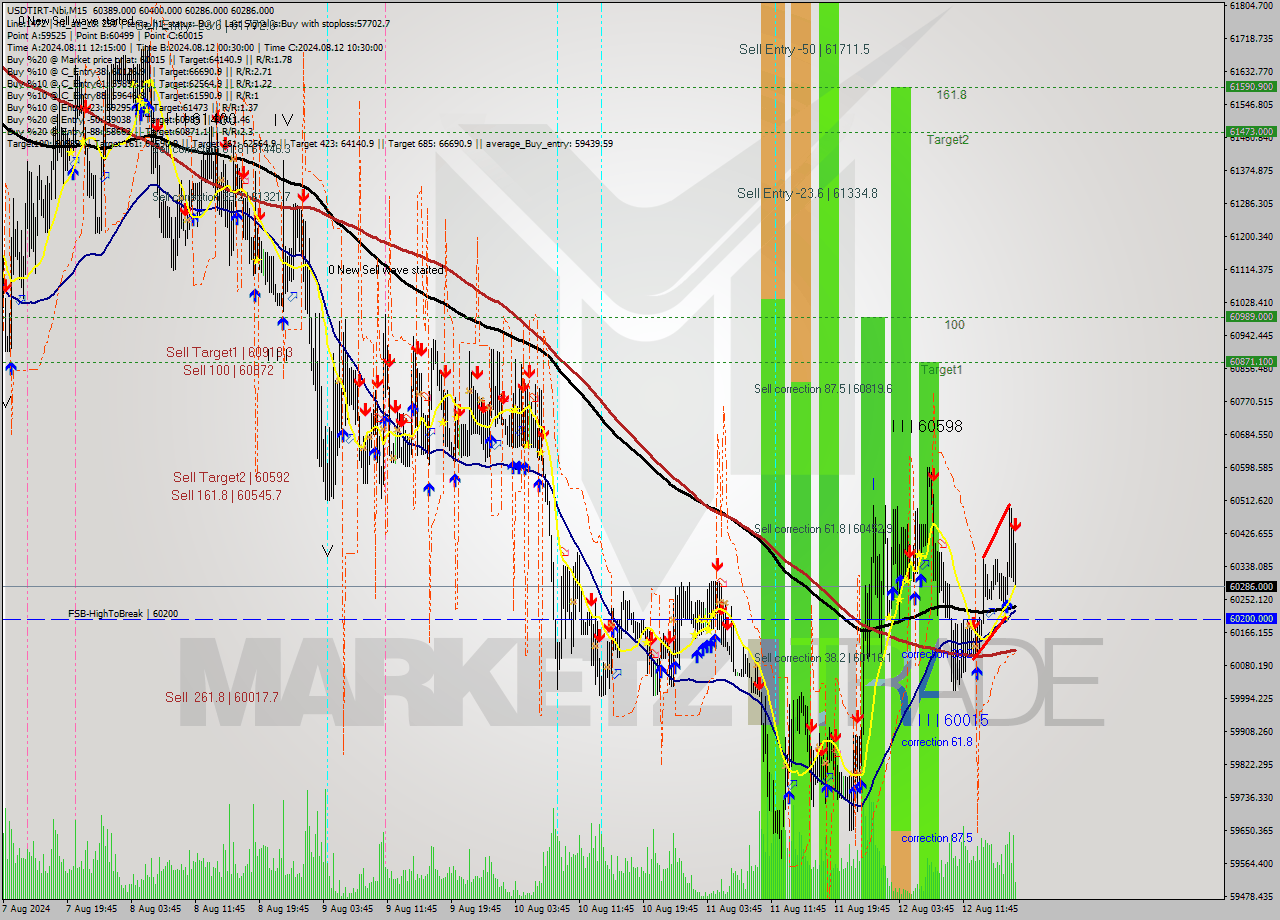Image resolution: width=1280 pixels, height=920 pixels.
Task: Click the '100' Fibonacci level label
Action: click(954, 325)
